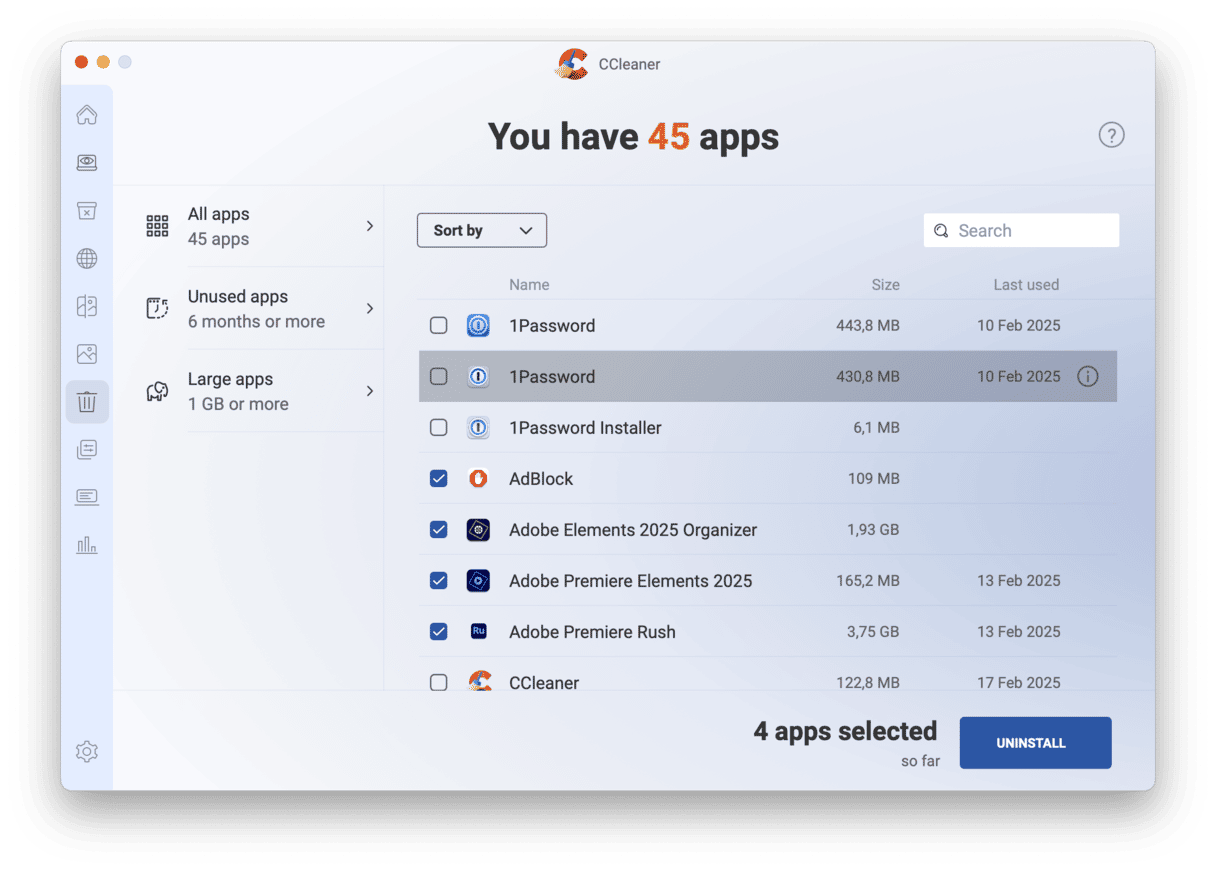Click the AdBlock app icon
Viewport: 1216px width, 871px height.
pos(478,479)
